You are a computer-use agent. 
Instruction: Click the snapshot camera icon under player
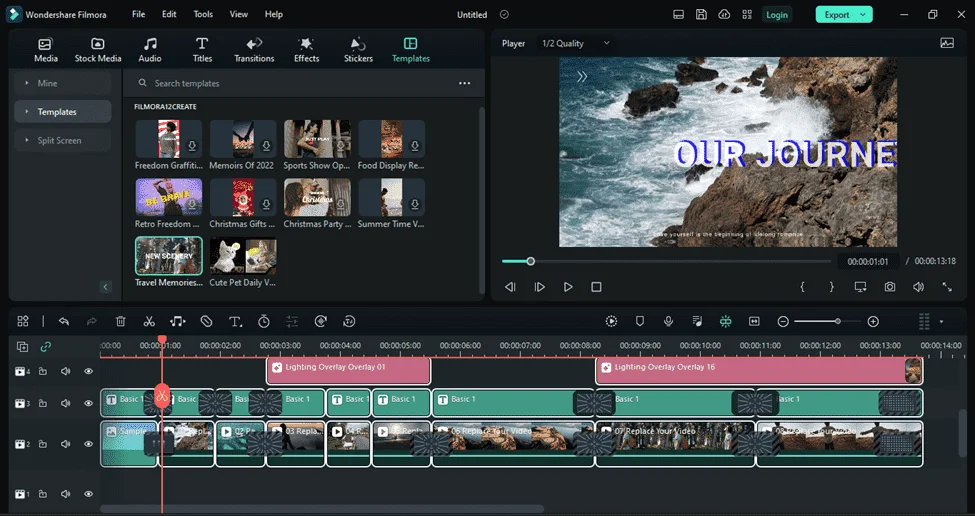pyautogui.click(x=890, y=287)
